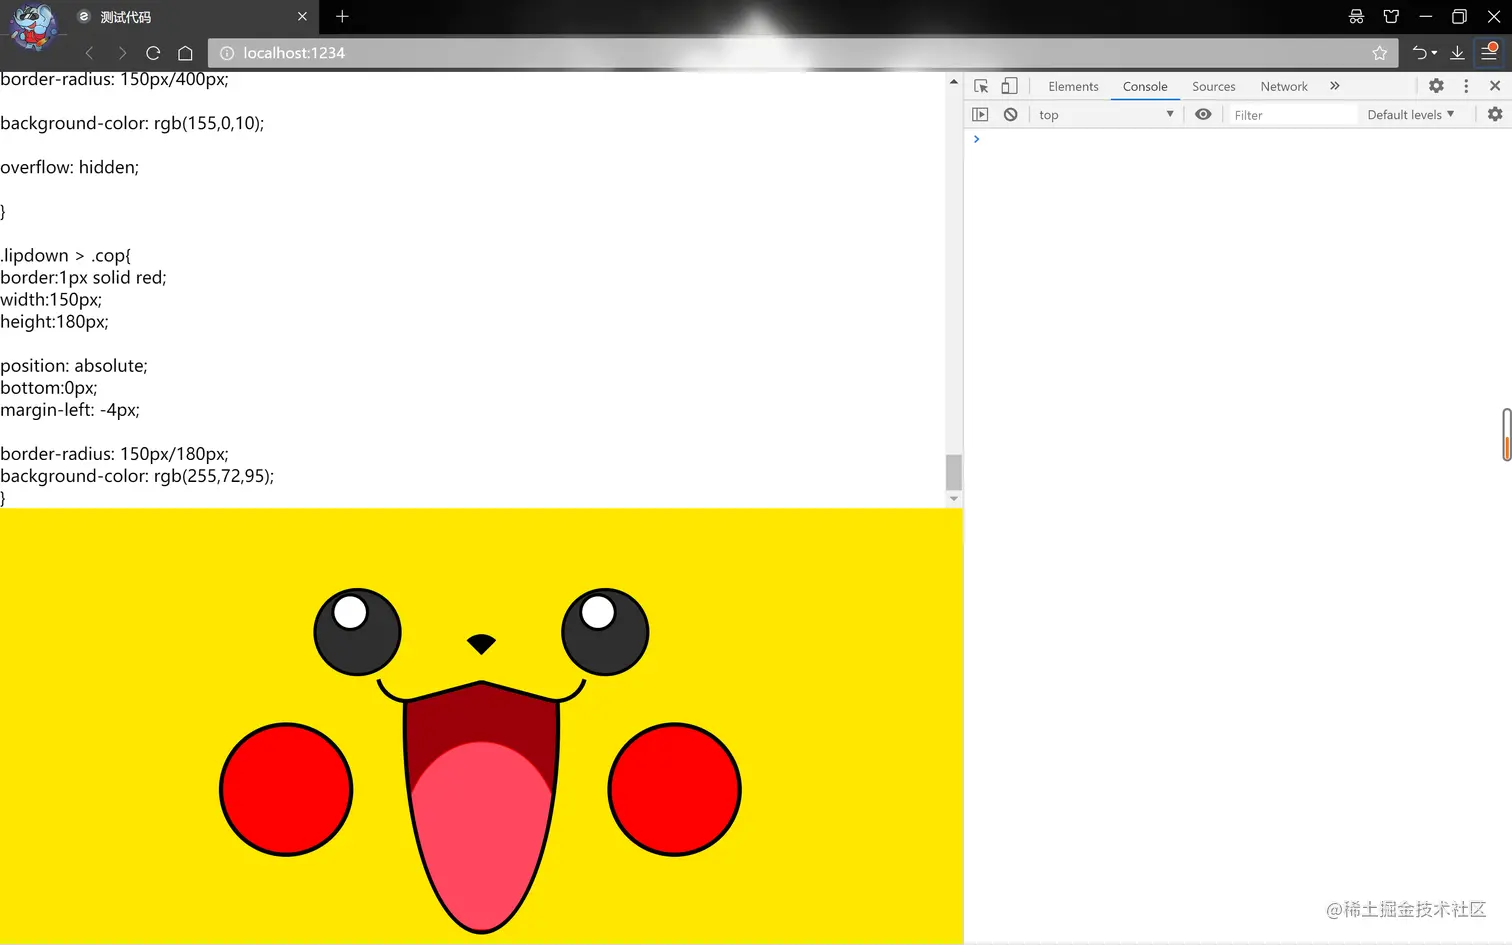This screenshot has width=1512, height=945.
Task: Open the console sidebar toggle icon
Action: pos(980,114)
